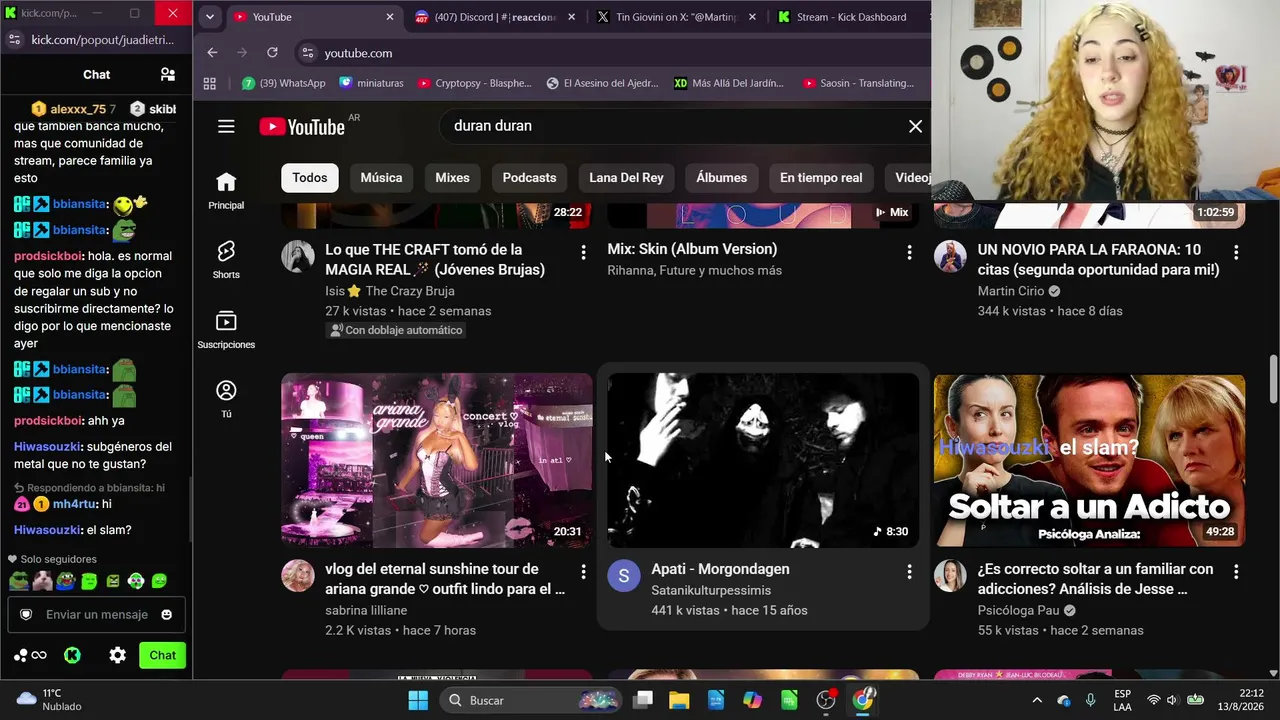This screenshot has width=1280, height=720.
Task: Select the Mixes filter chip
Action: [452, 178]
